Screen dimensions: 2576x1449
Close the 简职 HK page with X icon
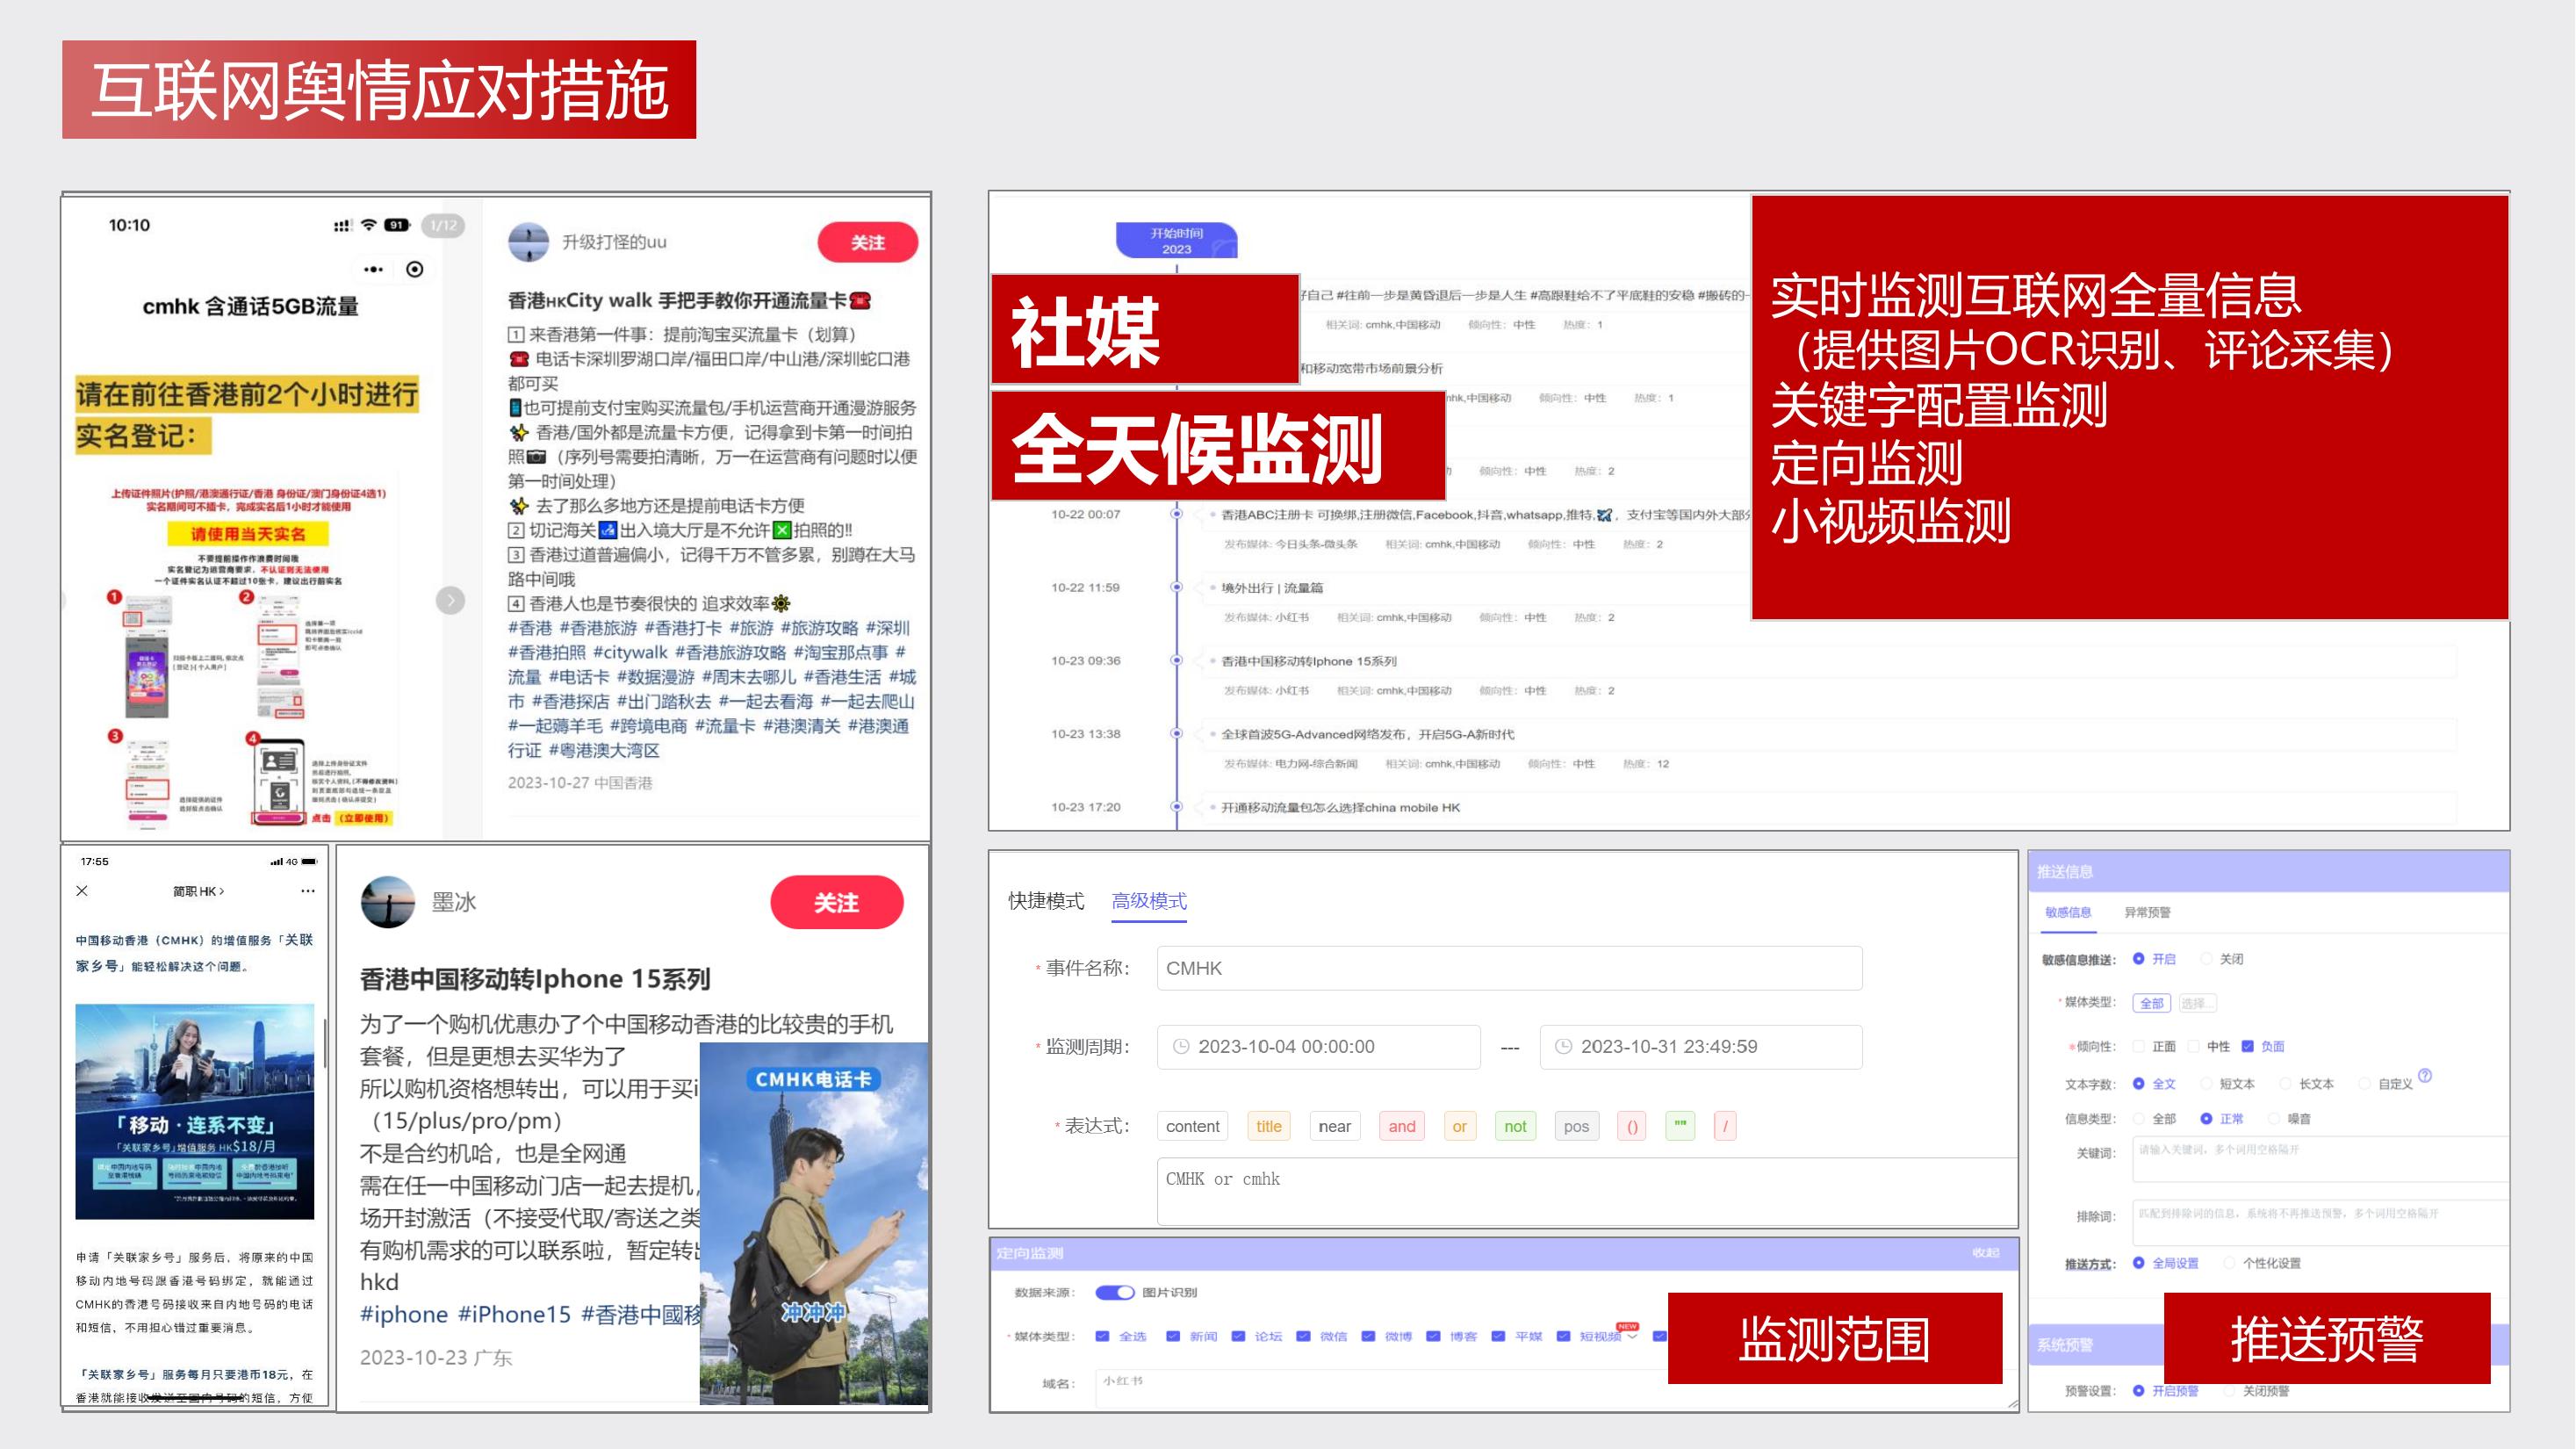coord(82,891)
